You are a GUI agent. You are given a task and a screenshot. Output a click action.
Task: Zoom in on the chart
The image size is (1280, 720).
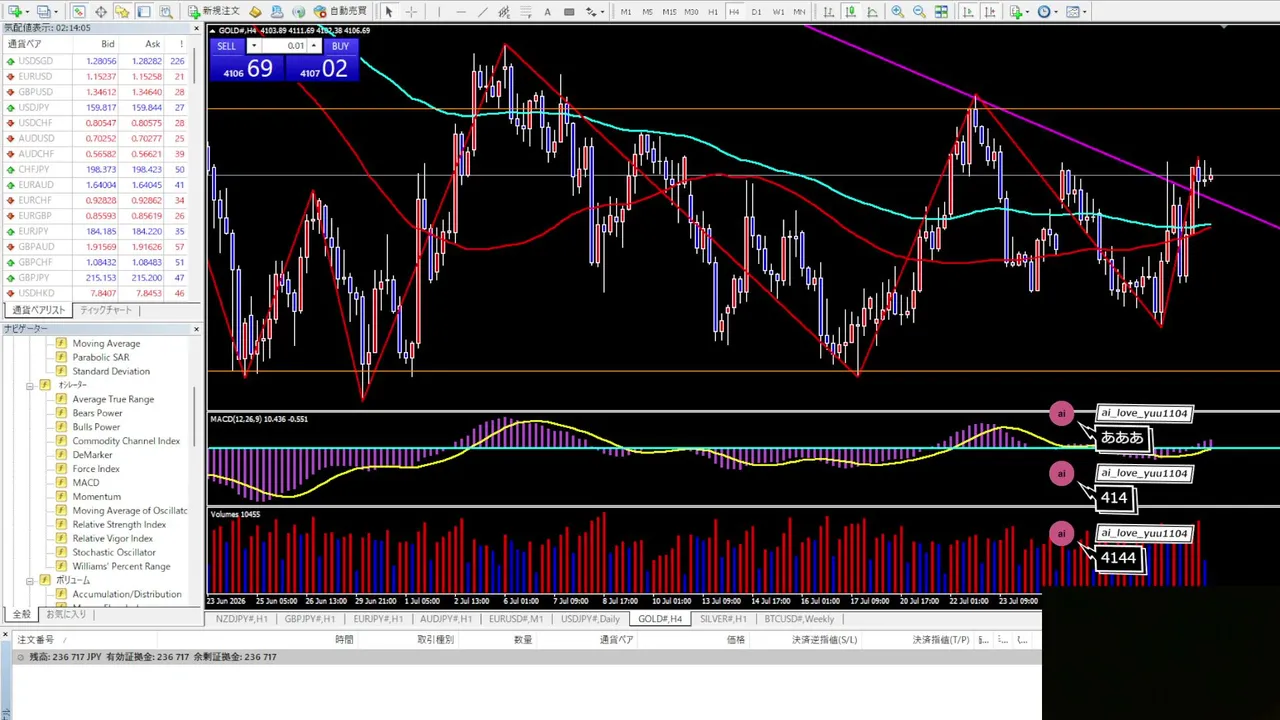pos(897,12)
